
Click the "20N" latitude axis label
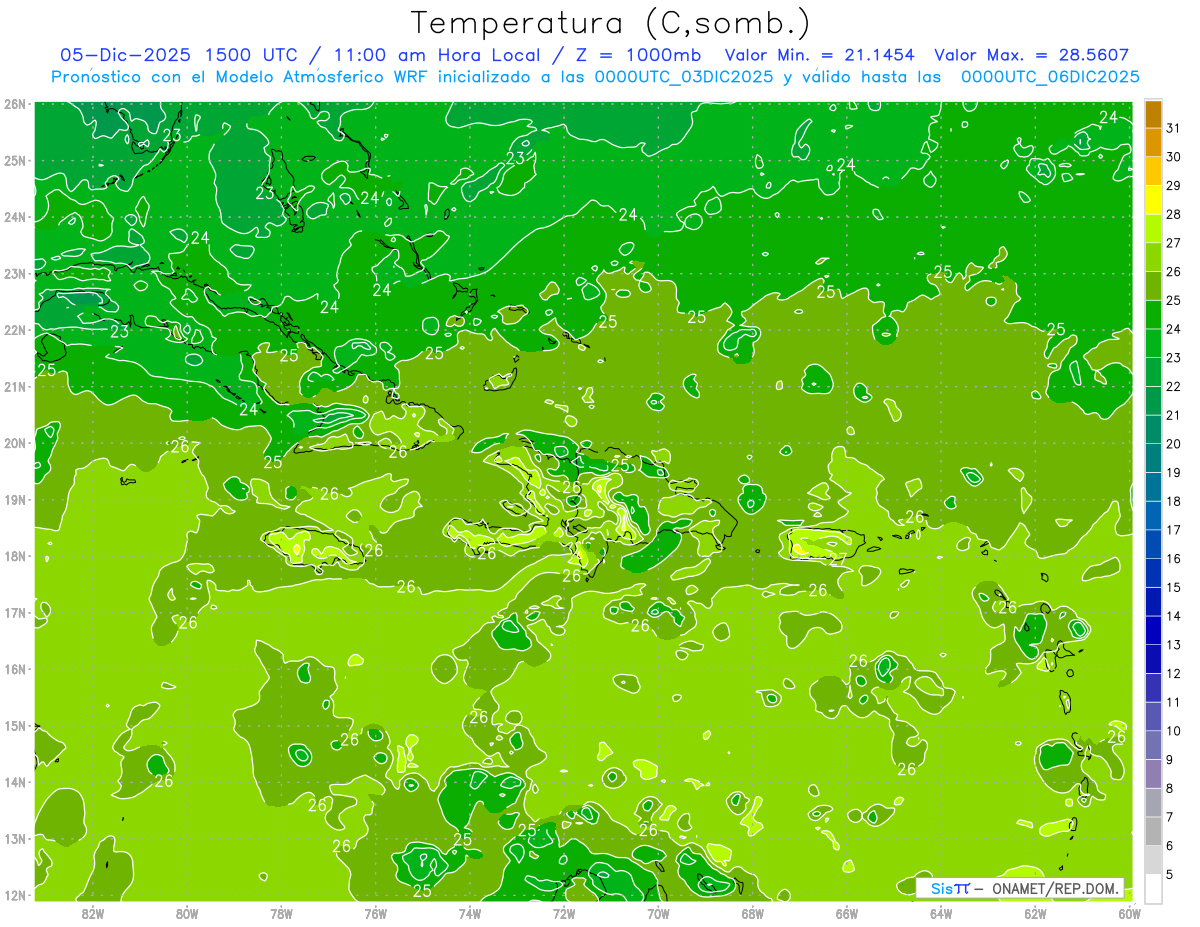(15, 443)
